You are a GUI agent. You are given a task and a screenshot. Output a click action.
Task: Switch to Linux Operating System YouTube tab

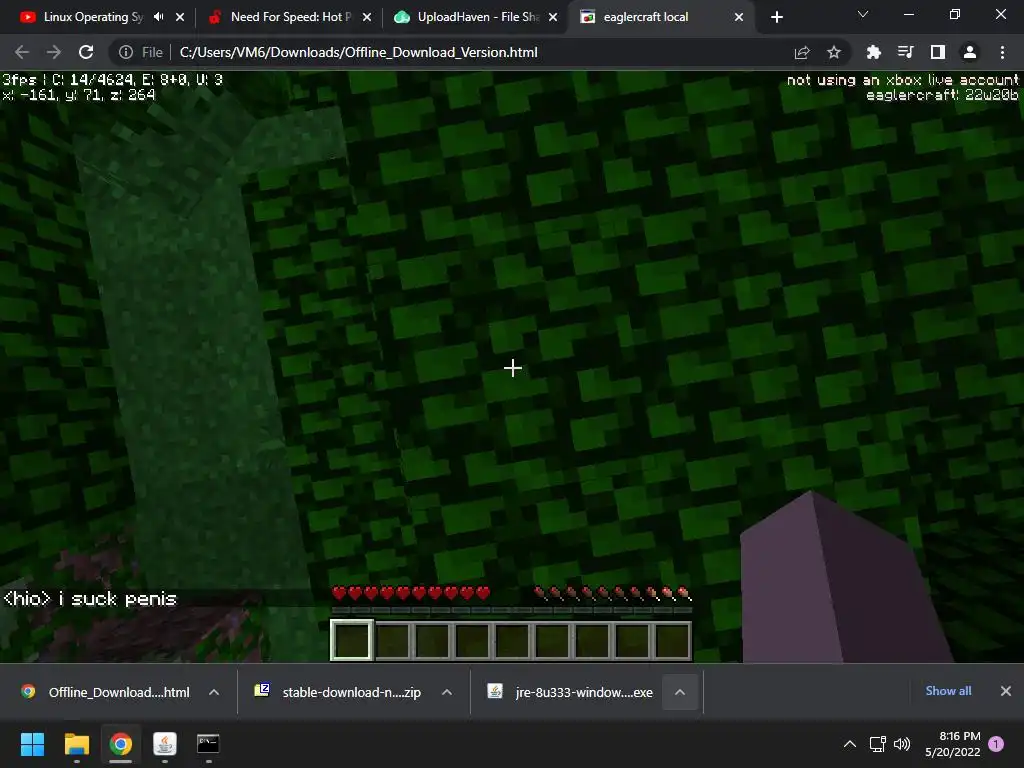click(81, 17)
